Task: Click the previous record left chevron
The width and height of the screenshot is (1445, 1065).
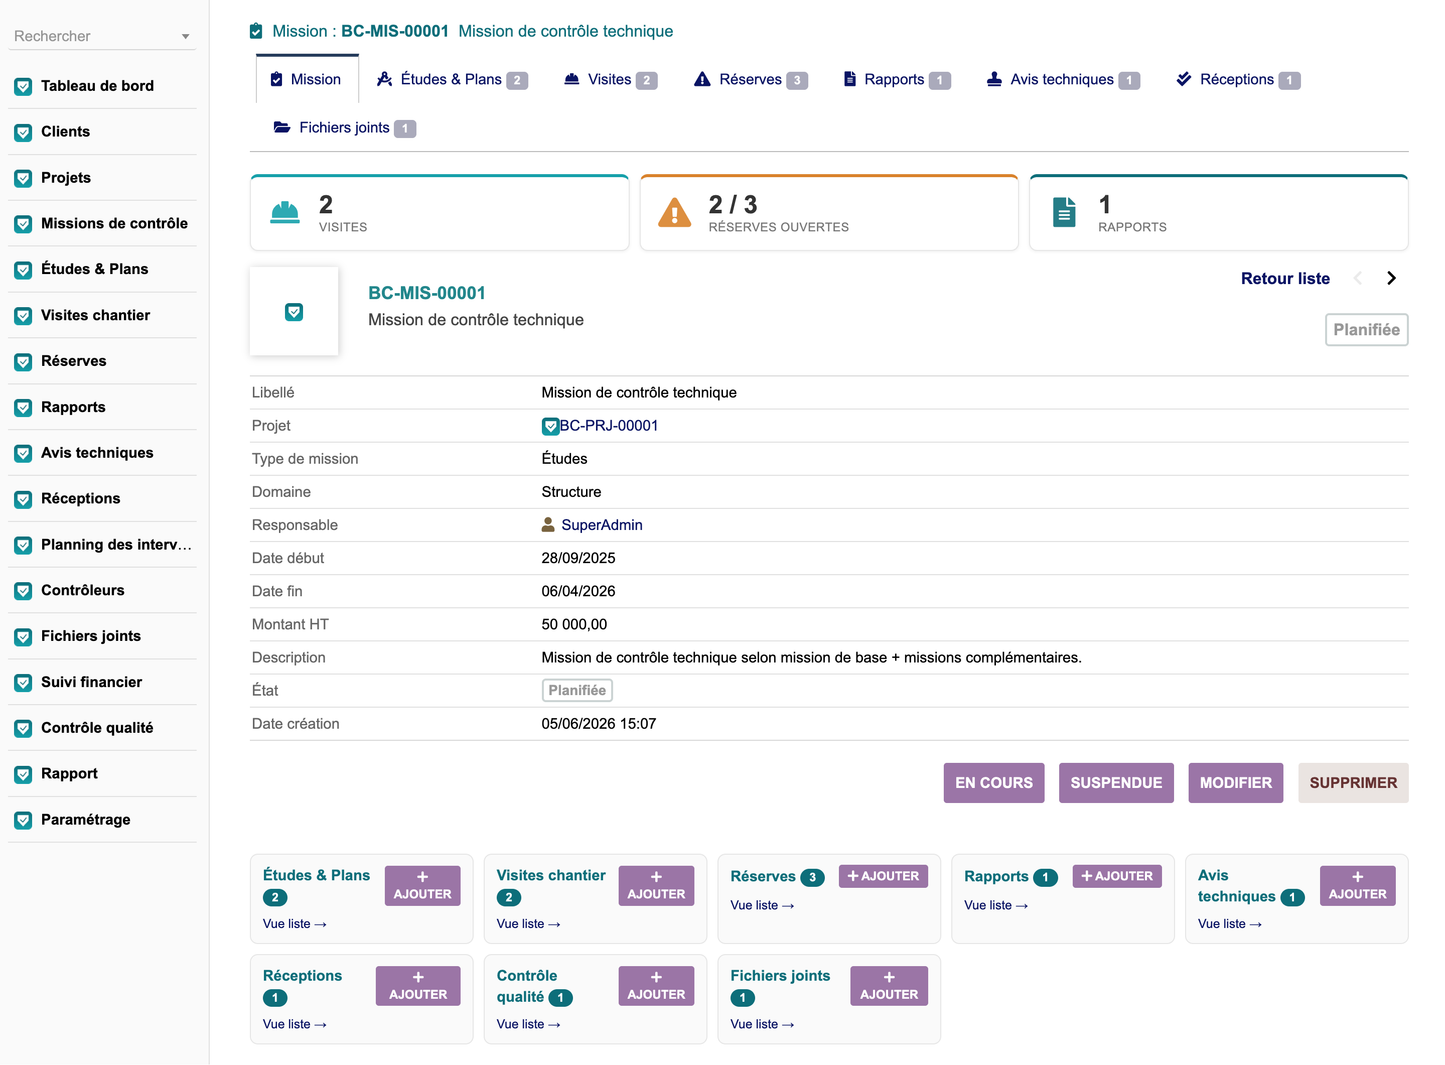Action: tap(1357, 278)
